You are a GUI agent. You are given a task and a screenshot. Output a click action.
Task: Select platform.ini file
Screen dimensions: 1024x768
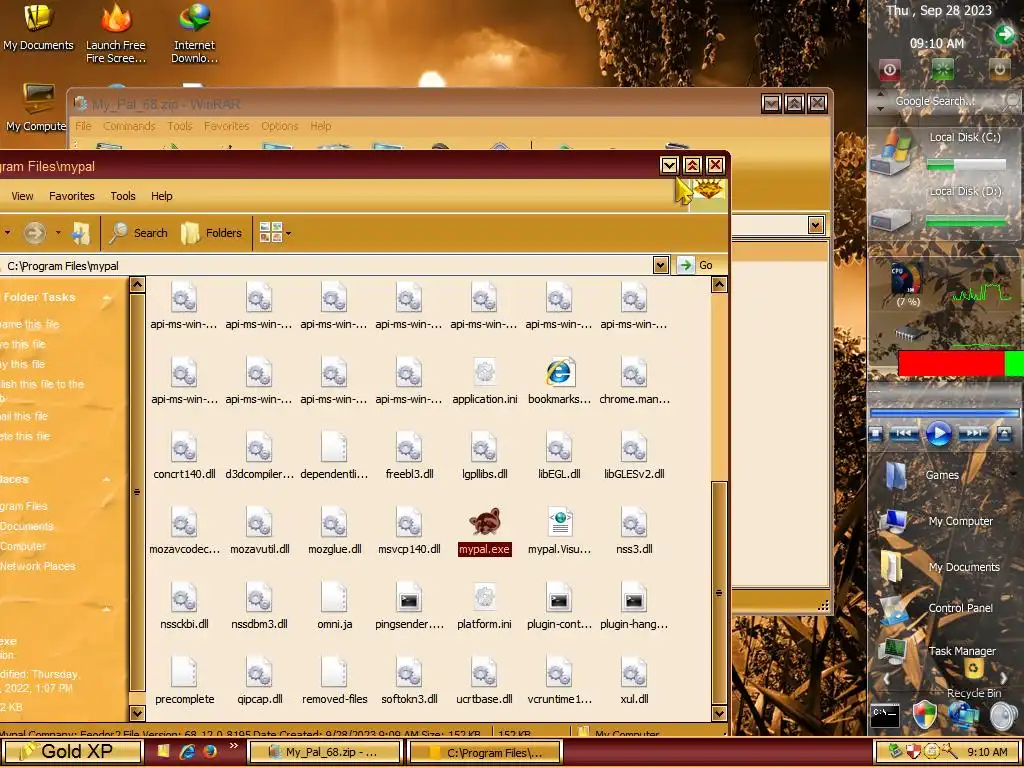point(484,607)
